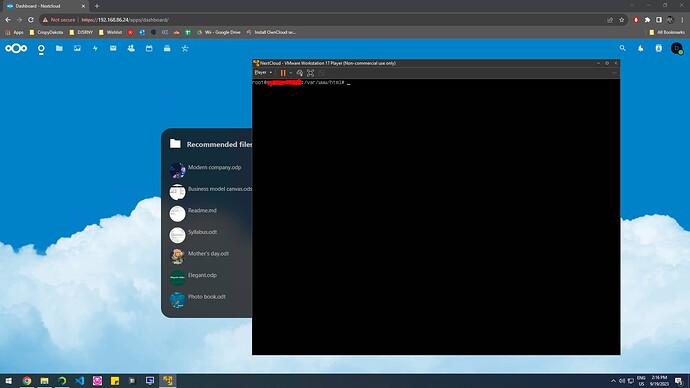This screenshot has height=388, width=690.
Task: Open the Chrome three-dot menu
Action: [683, 20]
